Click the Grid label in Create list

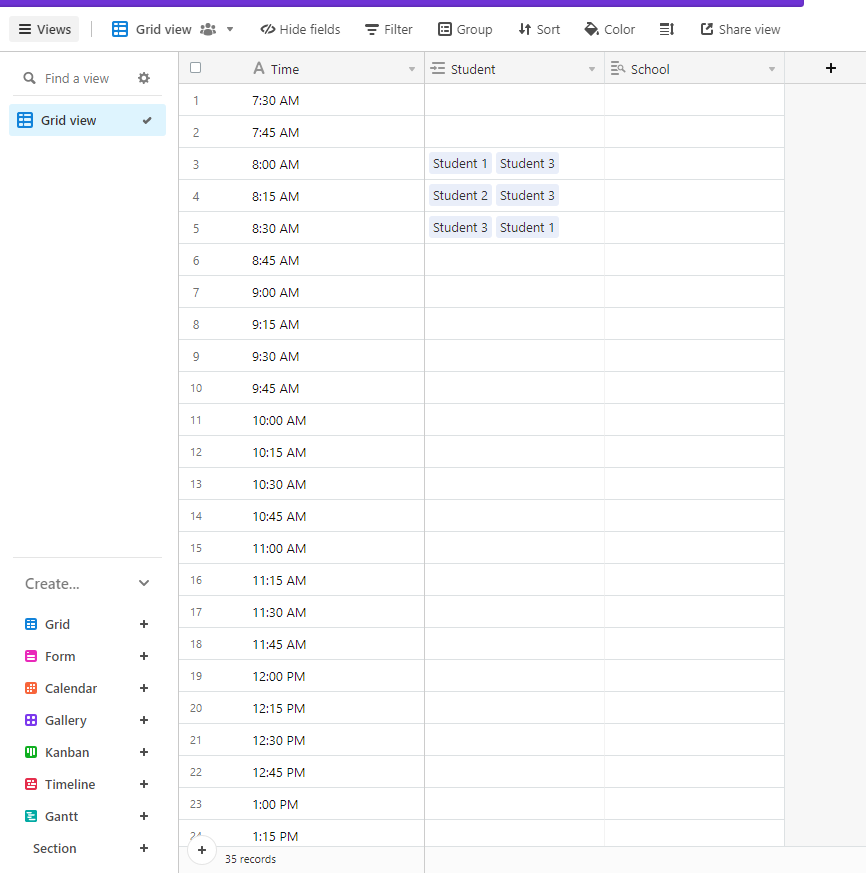(x=57, y=625)
